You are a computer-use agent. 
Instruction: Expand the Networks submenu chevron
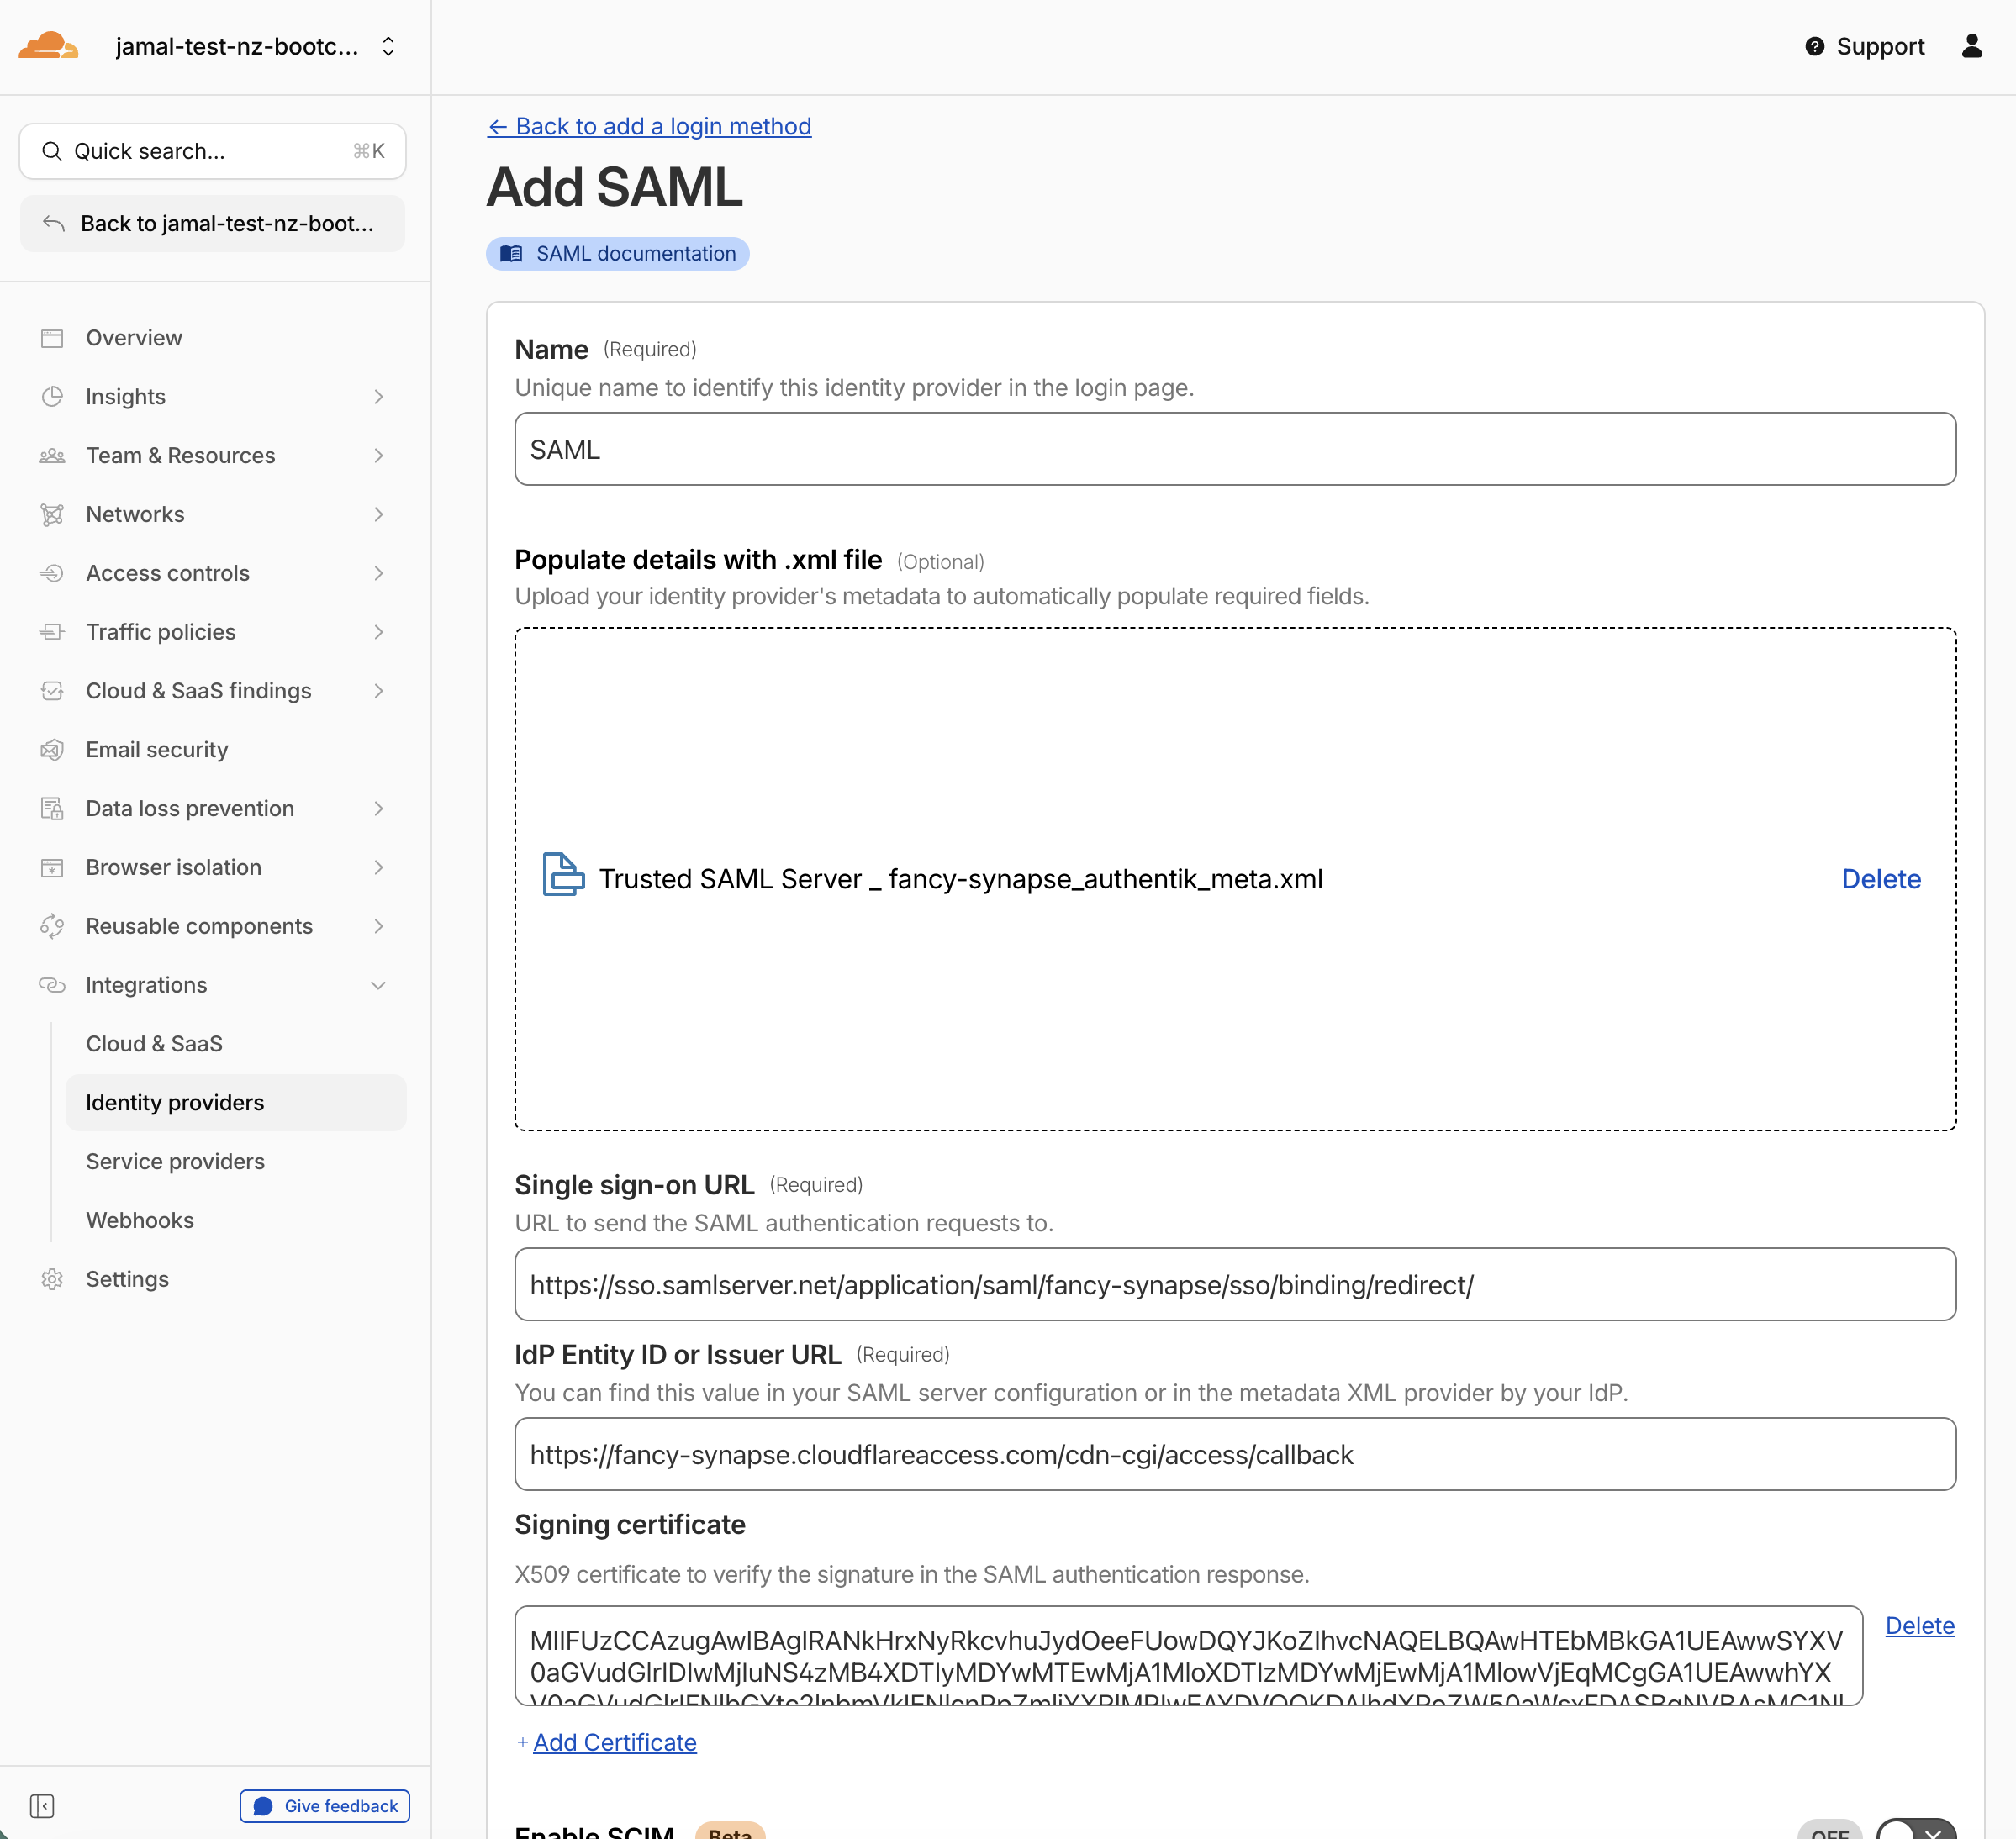pos(378,515)
